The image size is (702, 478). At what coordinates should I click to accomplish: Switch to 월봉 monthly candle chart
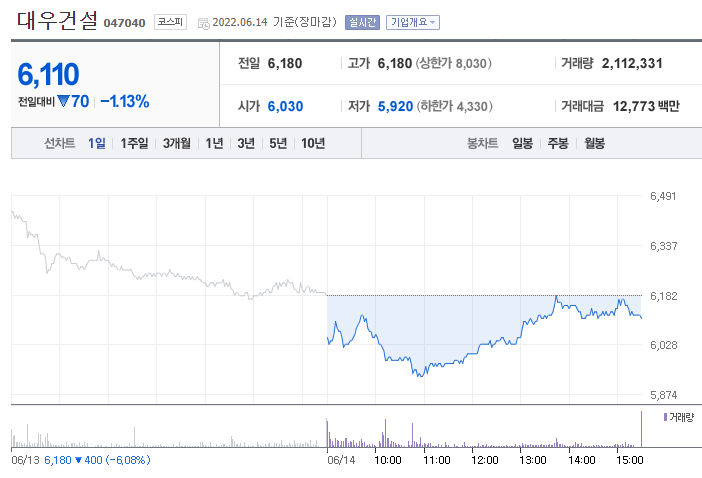coord(595,143)
